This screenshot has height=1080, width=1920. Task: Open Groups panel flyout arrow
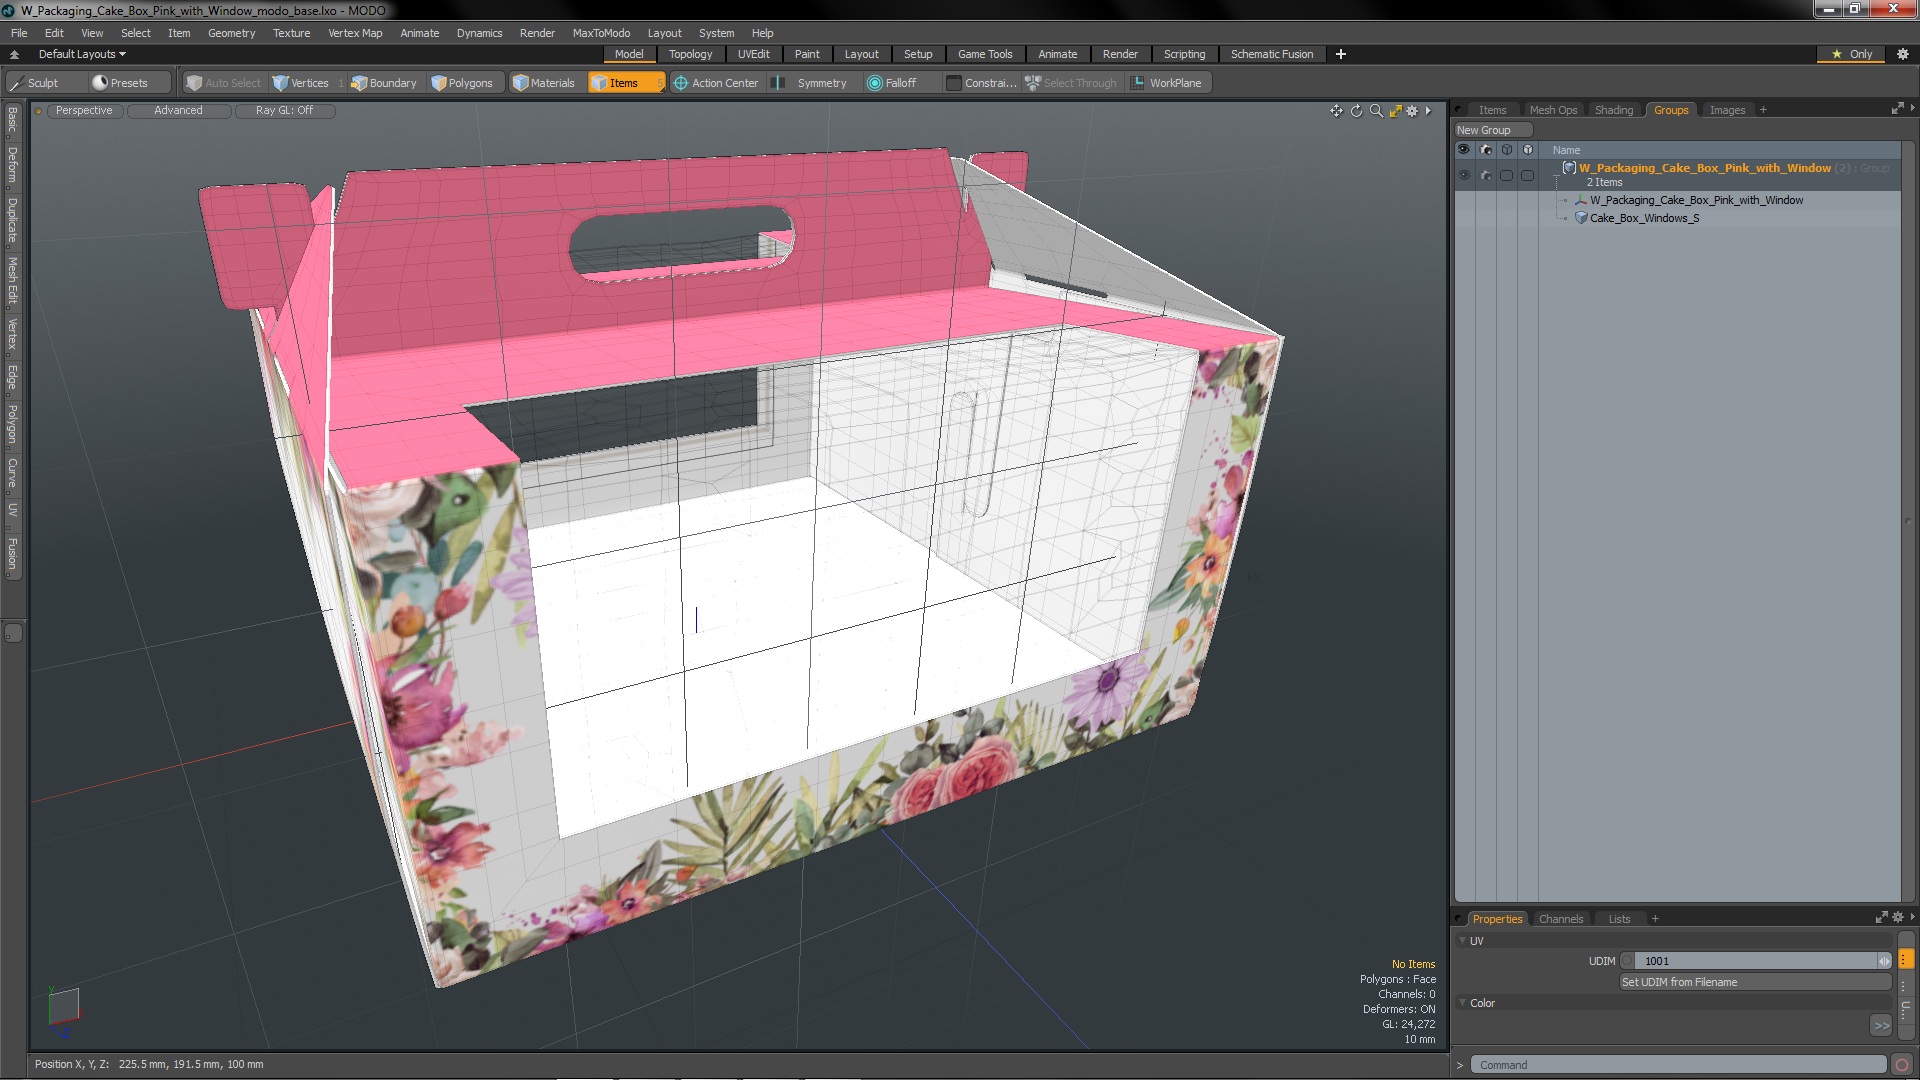coord(1912,108)
